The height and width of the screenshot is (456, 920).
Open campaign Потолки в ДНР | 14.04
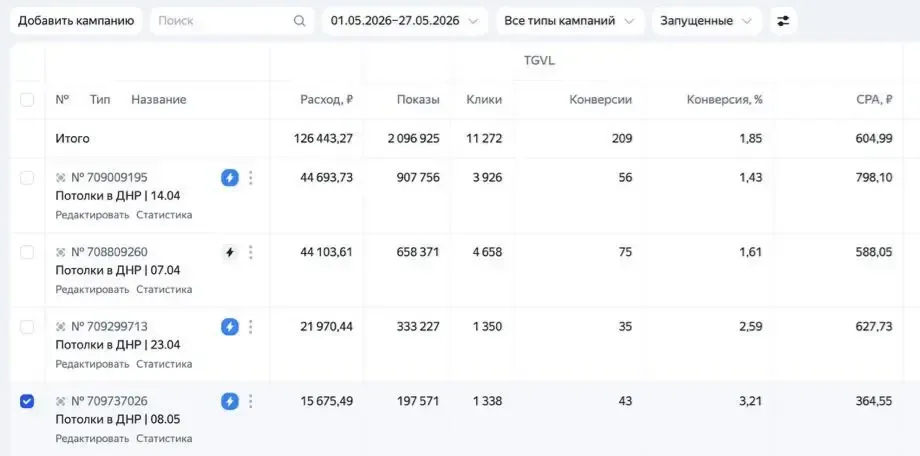(x=118, y=196)
